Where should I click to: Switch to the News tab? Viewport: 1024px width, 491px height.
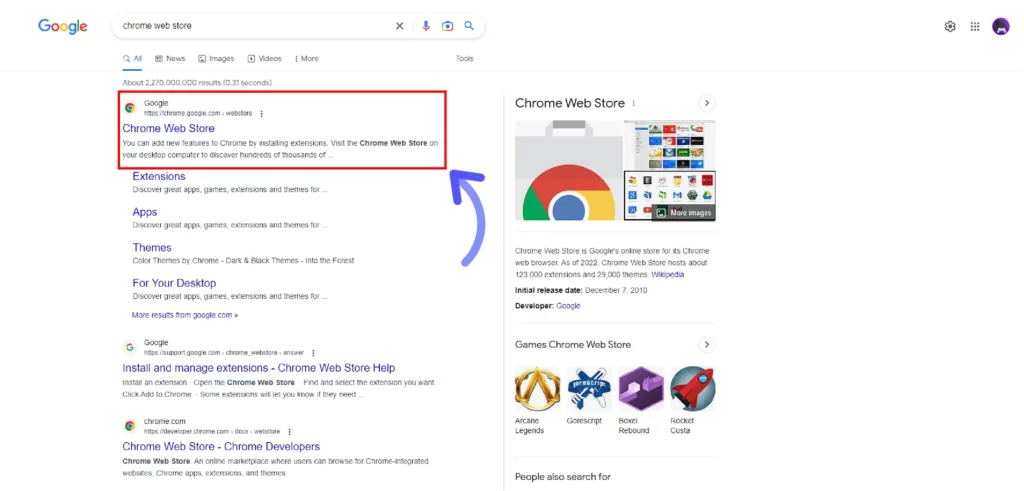click(170, 59)
